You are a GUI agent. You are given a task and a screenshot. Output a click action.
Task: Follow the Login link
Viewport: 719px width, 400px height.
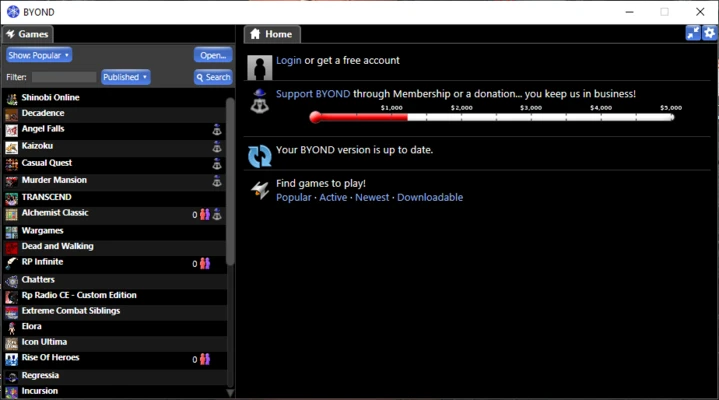pos(288,61)
